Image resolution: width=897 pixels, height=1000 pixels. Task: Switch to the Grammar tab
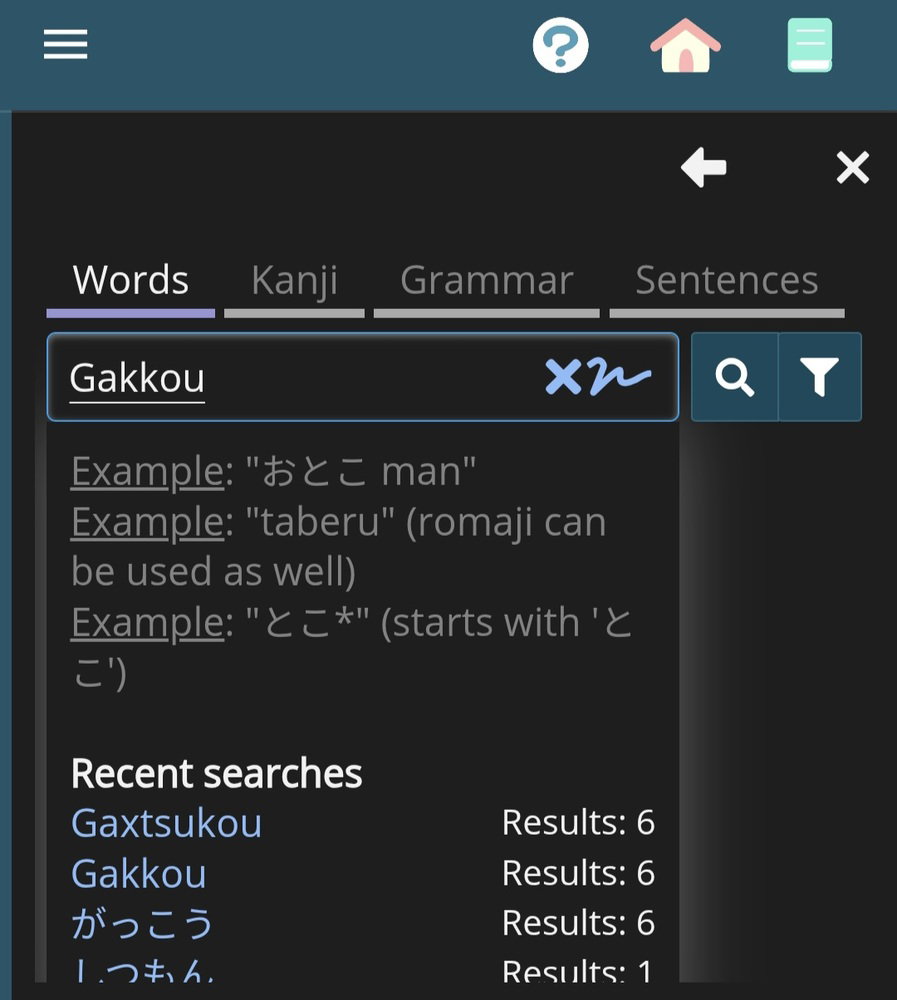point(486,281)
